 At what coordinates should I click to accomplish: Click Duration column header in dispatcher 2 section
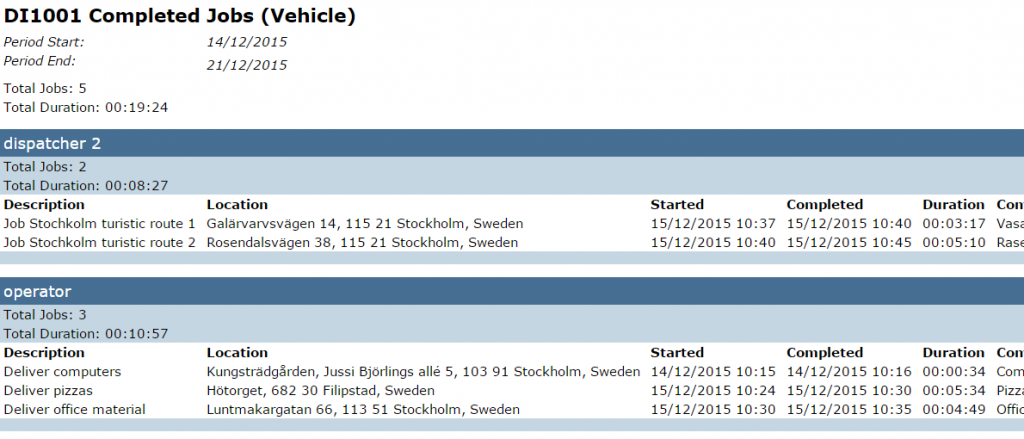(x=953, y=205)
